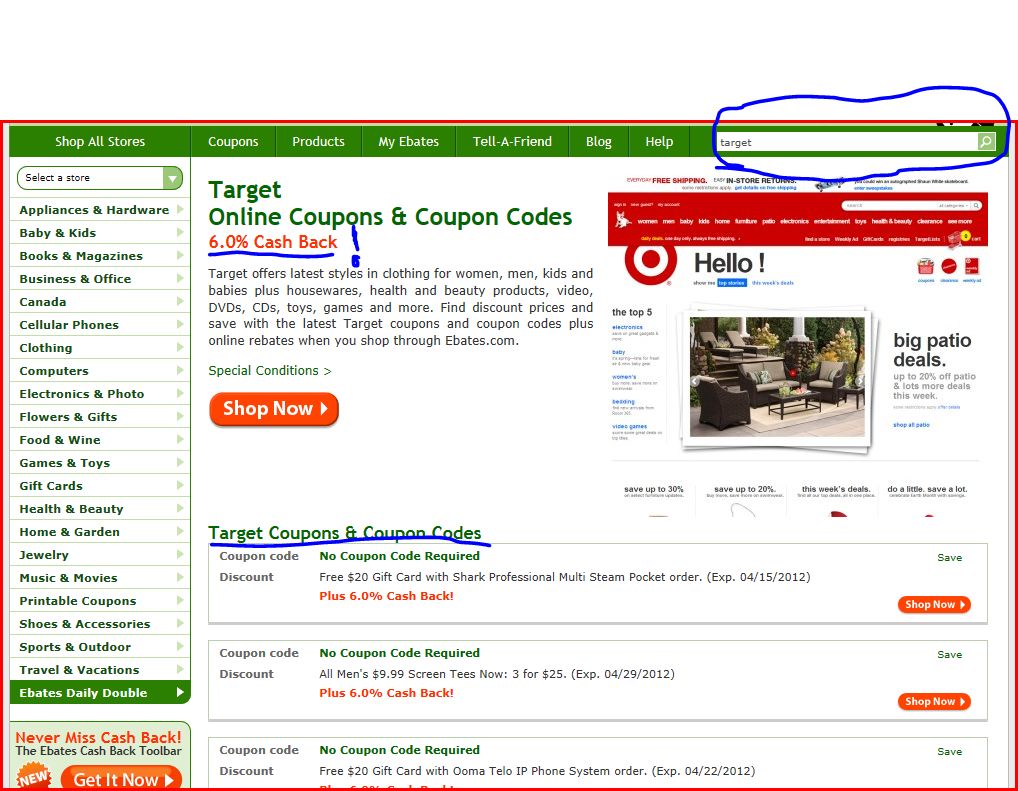
Task: Open the Electronics & Photo category
Action: pos(100,394)
